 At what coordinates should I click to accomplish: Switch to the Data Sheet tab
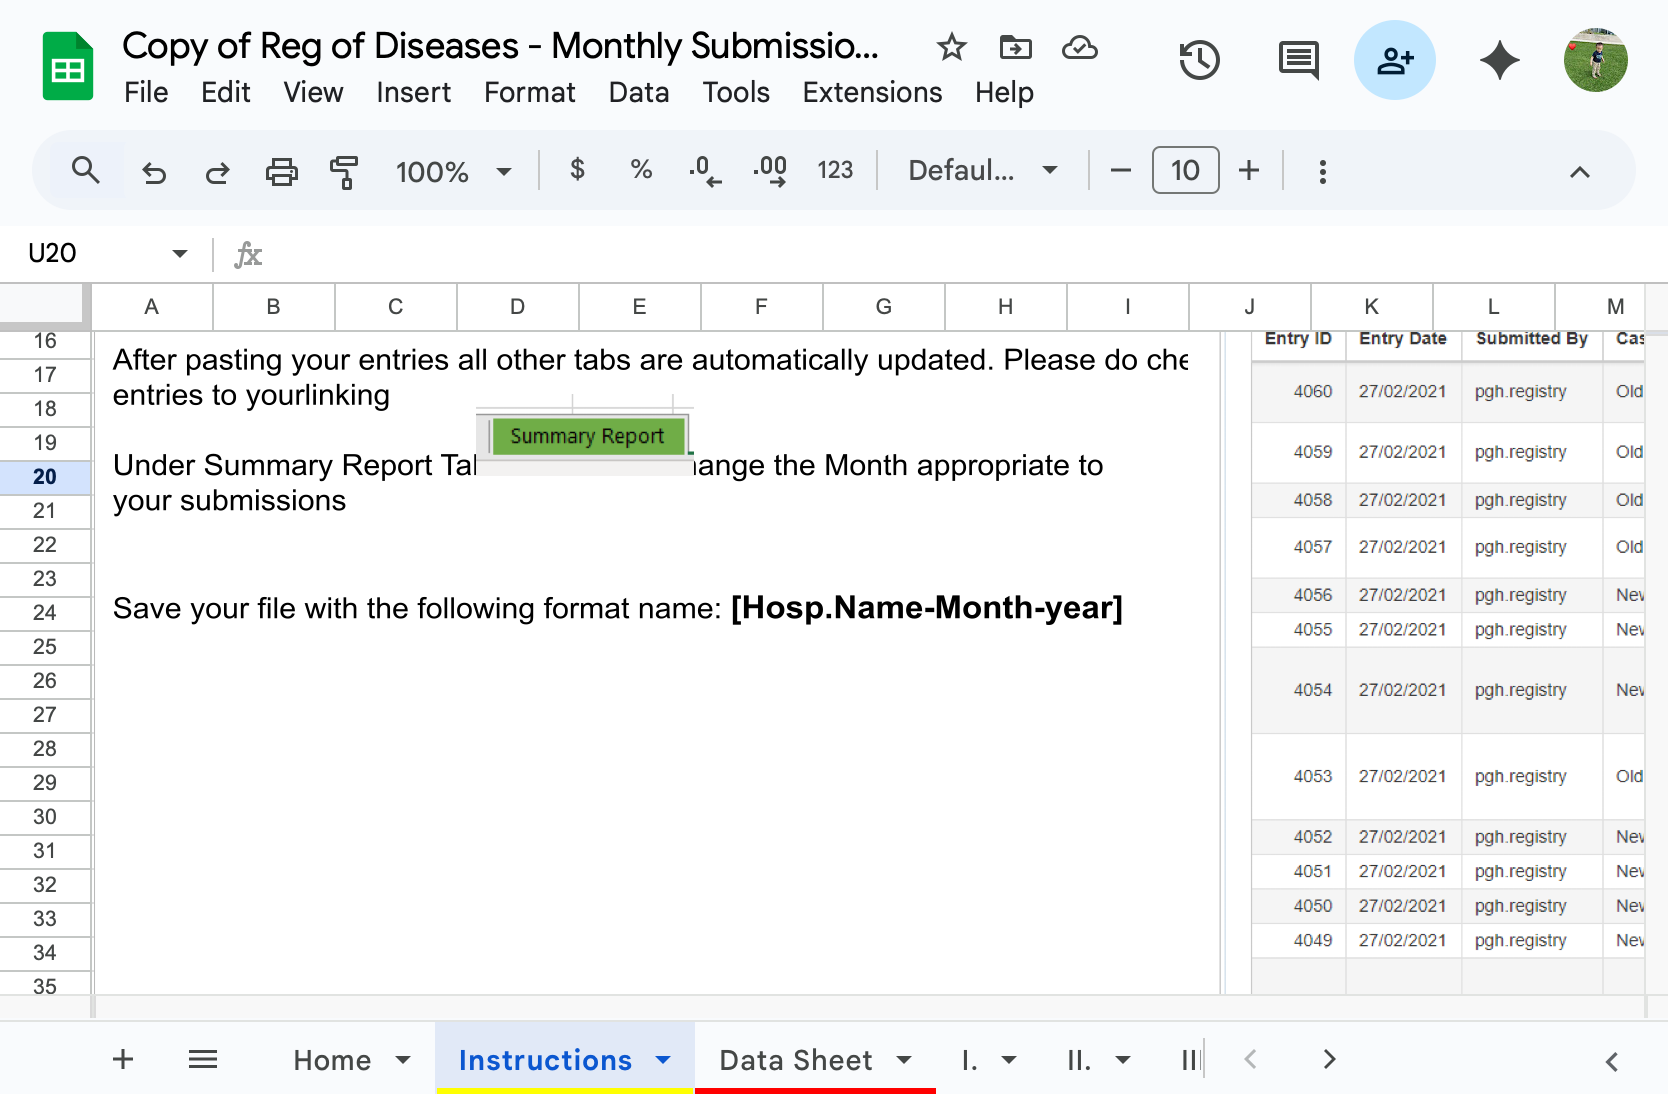[x=795, y=1060]
